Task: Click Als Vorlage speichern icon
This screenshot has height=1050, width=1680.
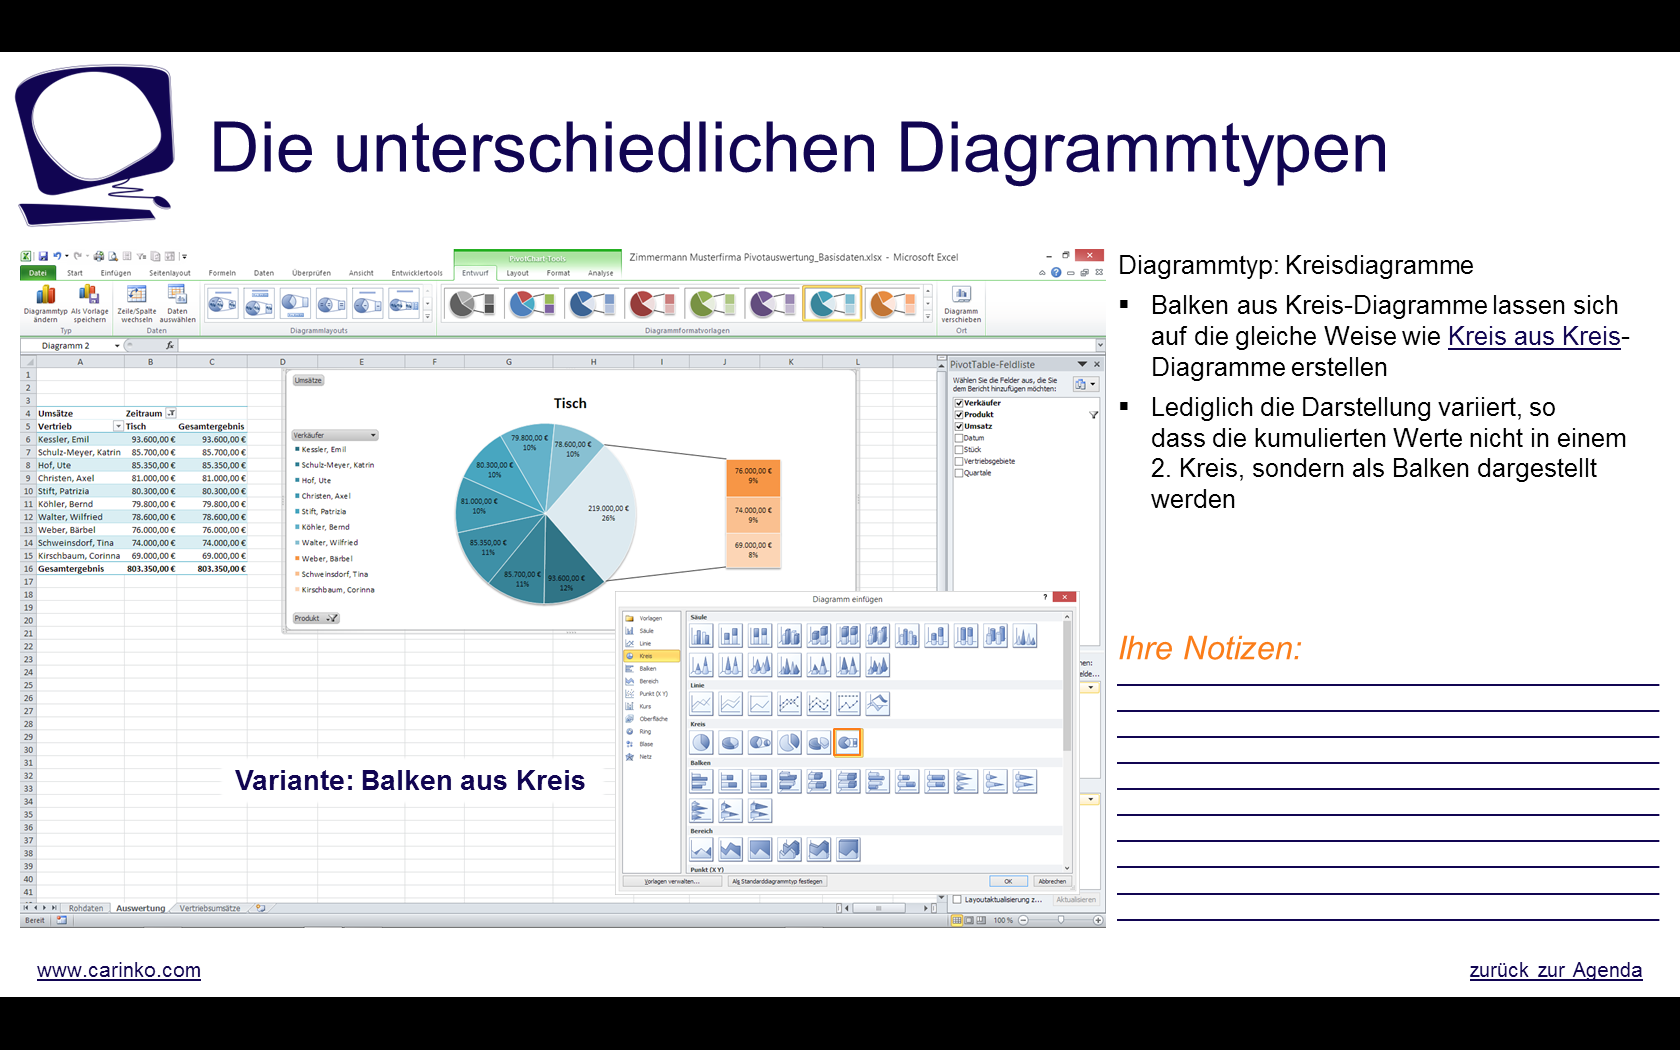Action: pos(89,303)
